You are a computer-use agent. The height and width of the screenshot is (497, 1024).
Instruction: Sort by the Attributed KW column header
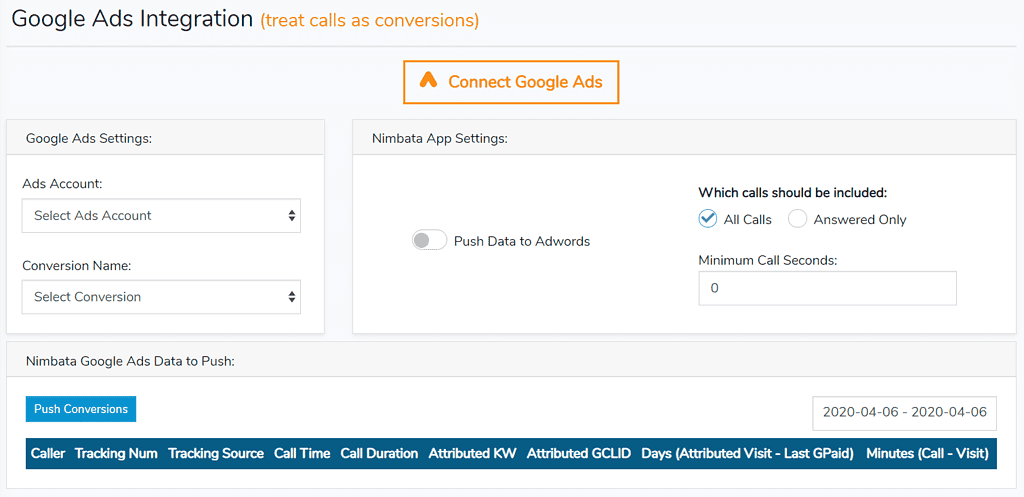(x=472, y=453)
